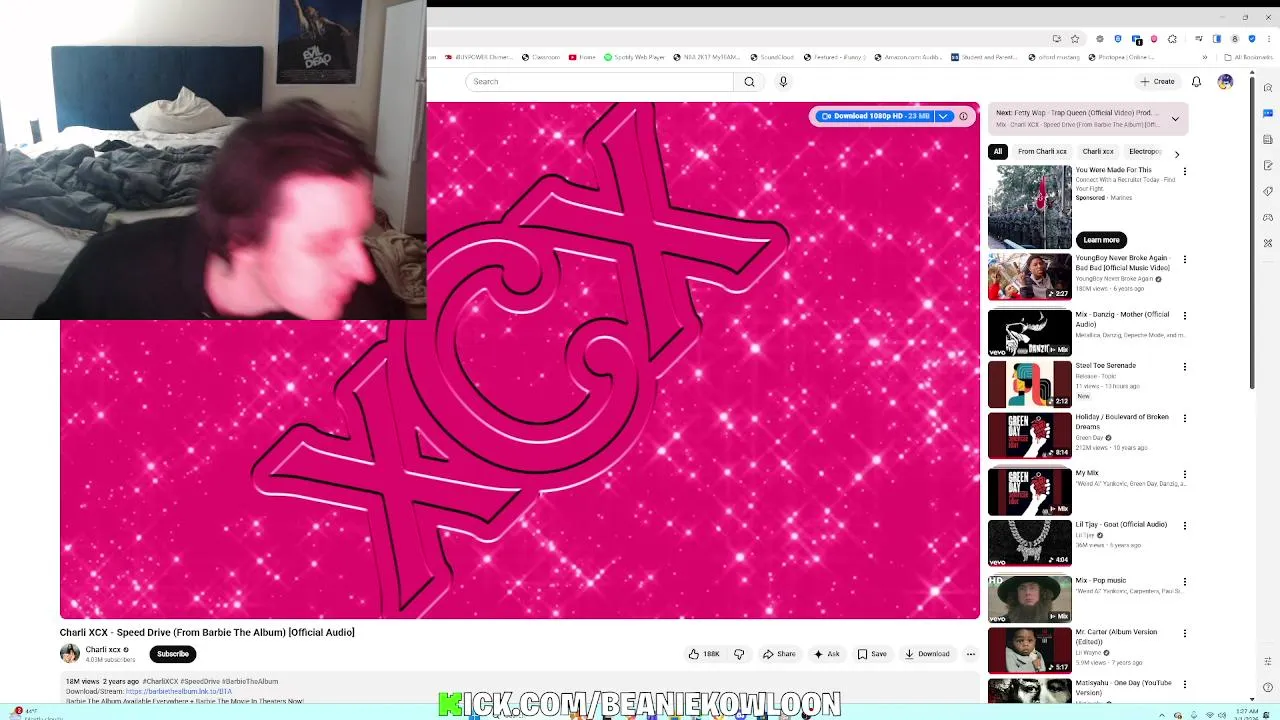Open options menu for Mix - Danzig - Mother

(1185, 316)
